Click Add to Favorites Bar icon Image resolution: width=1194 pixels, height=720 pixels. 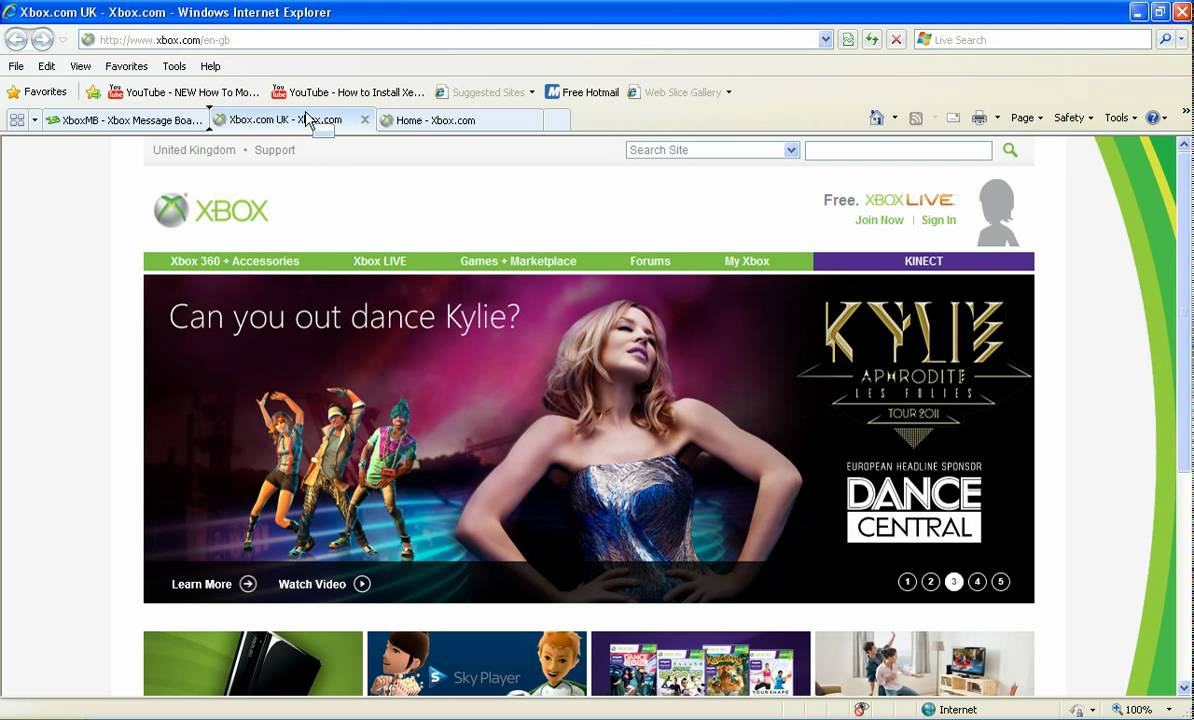point(93,92)
